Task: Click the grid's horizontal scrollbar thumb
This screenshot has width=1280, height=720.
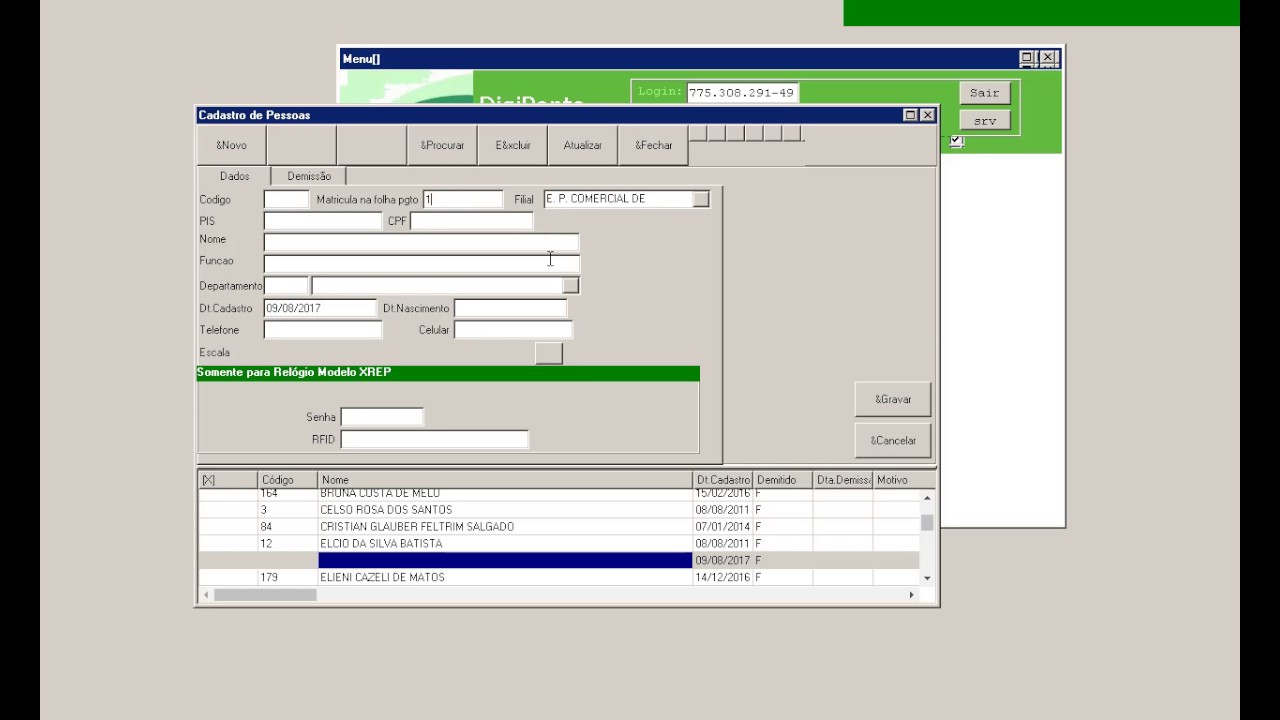Action: pyautogui.click(x=265, y=595)
